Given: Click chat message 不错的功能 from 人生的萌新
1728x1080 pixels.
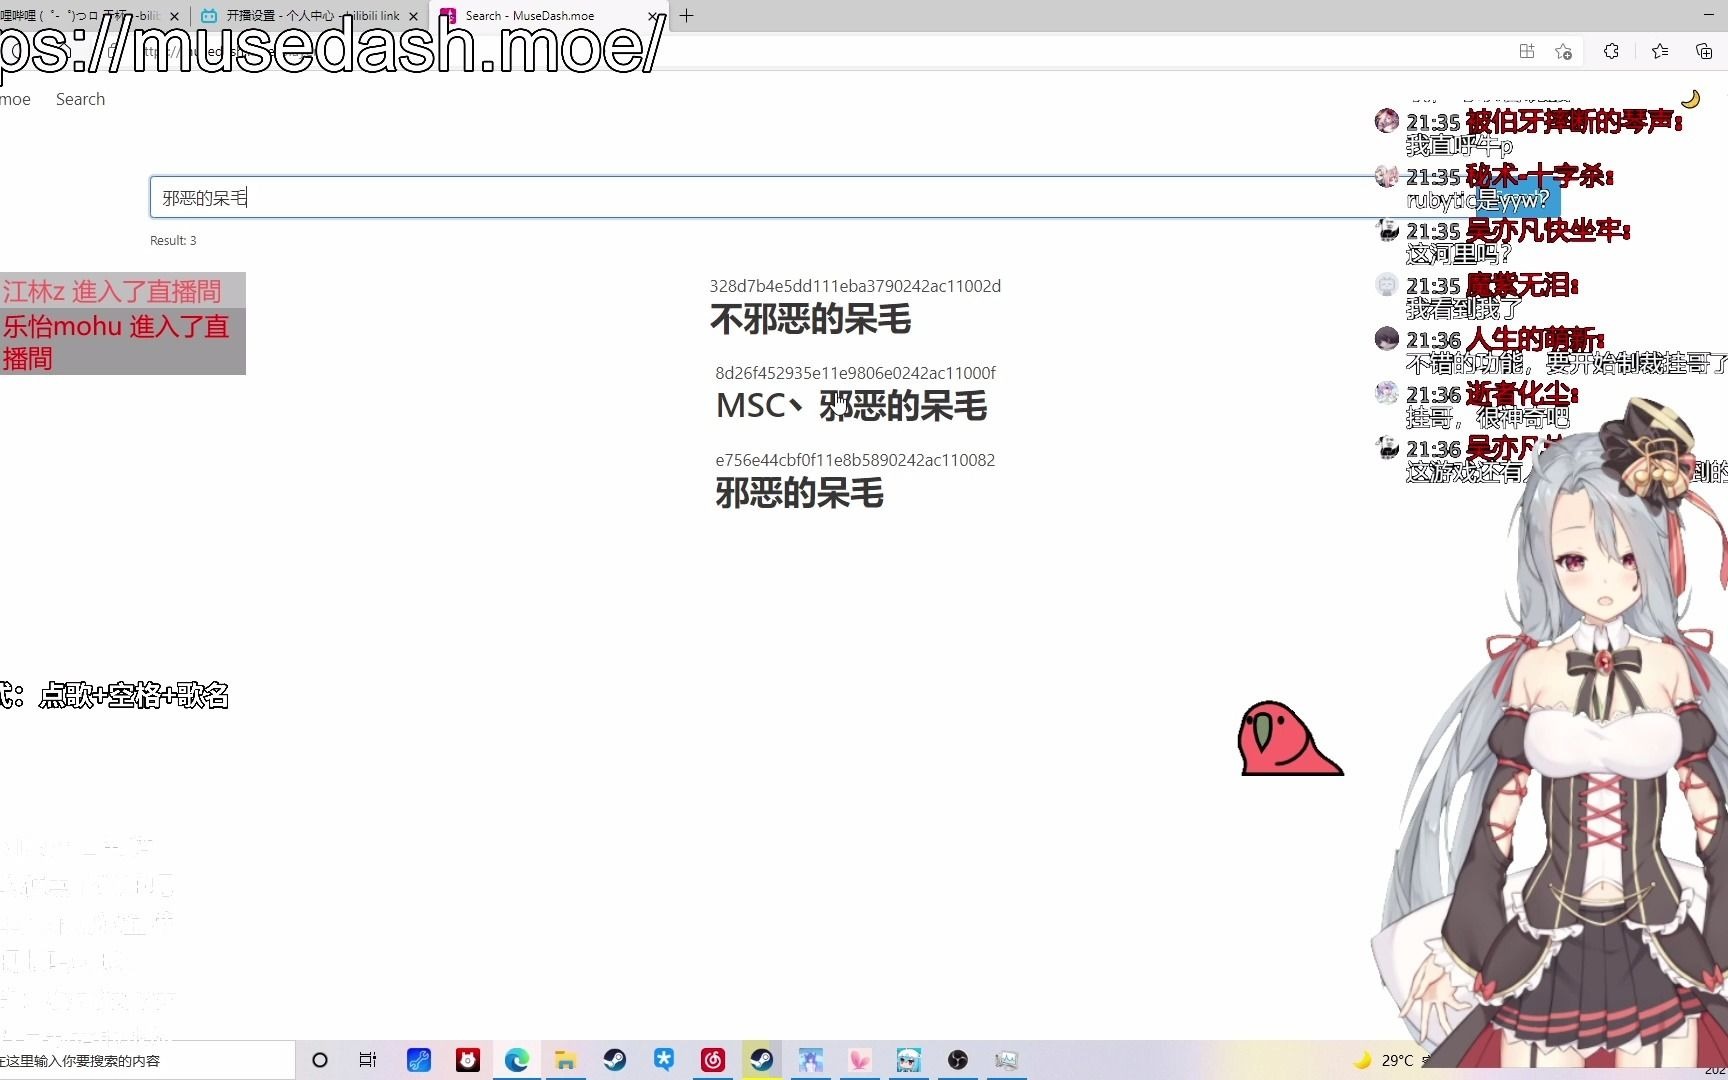Looking at the screenshot, I should (x=1566, y=364).
